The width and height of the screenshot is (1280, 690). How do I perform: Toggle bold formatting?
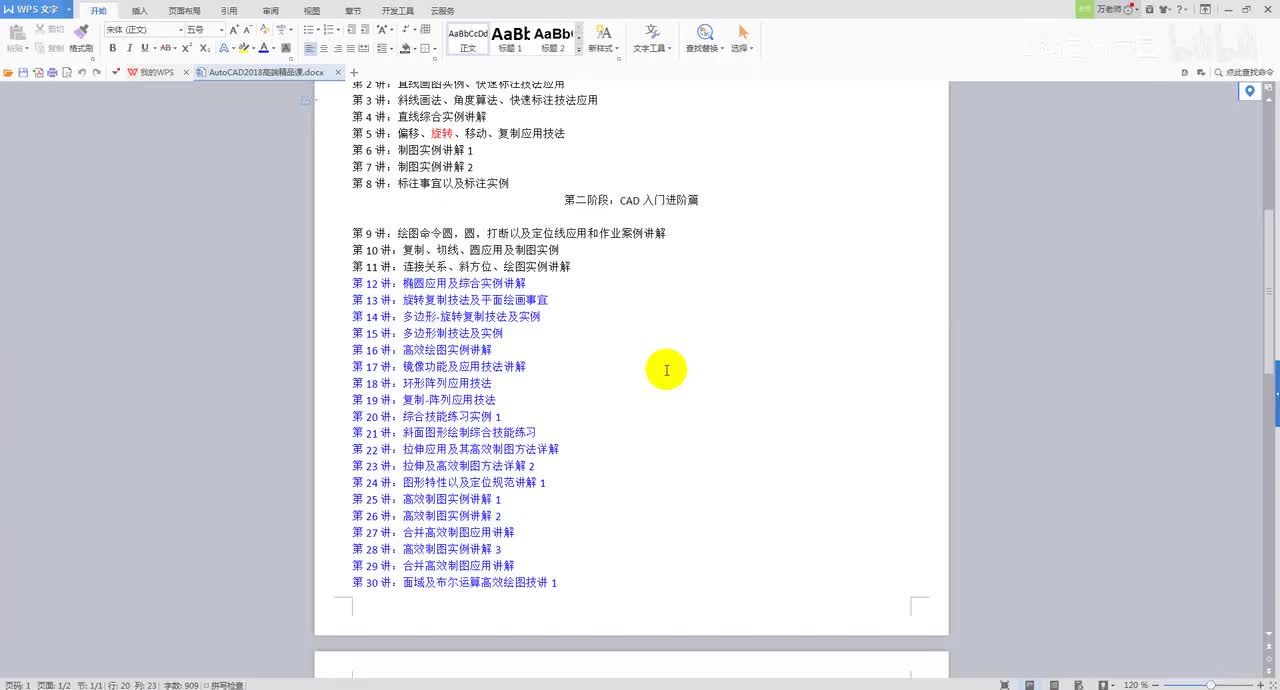113,48
